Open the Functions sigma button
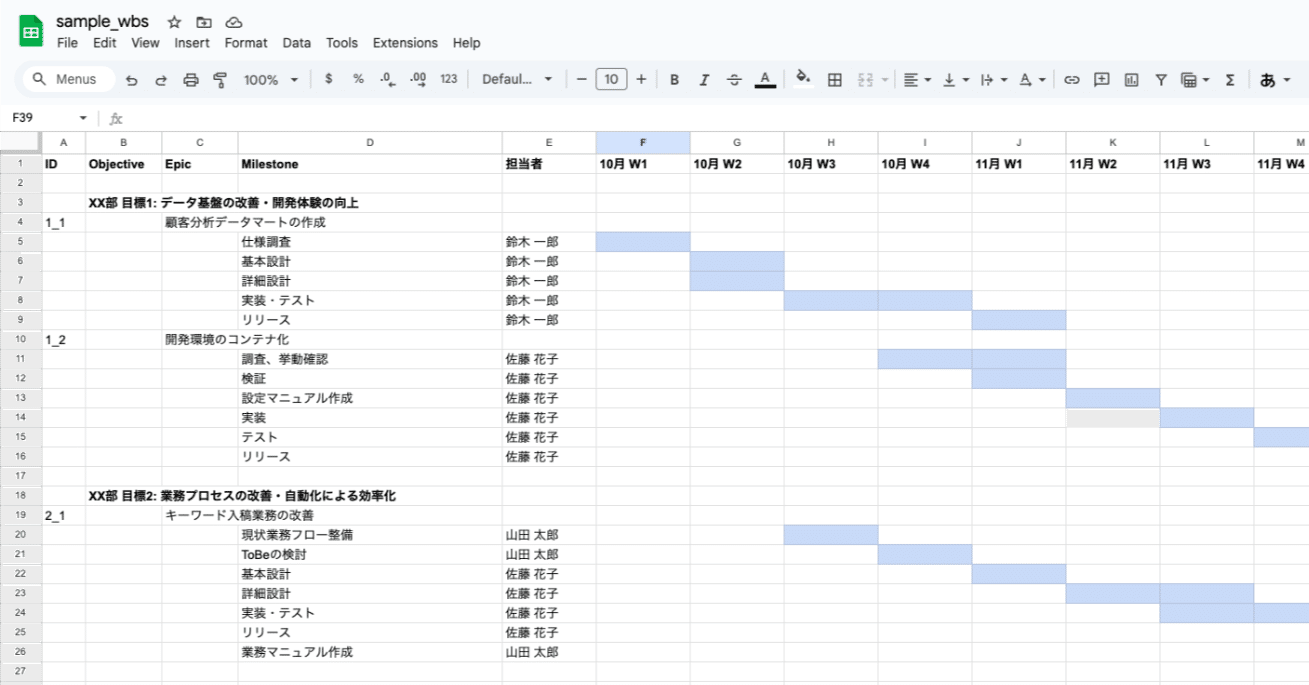This screenshot has width=1309, height=685. tap(1230, 79)
